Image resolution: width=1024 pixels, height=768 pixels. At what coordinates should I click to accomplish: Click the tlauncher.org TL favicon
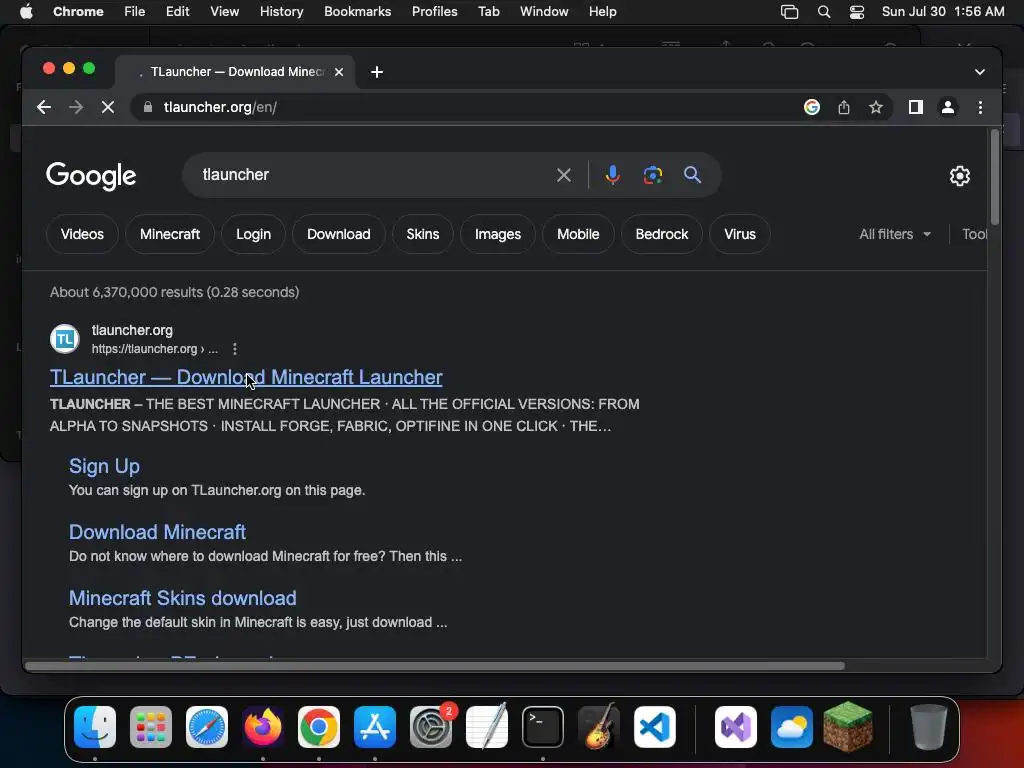(x=65, y=339)
